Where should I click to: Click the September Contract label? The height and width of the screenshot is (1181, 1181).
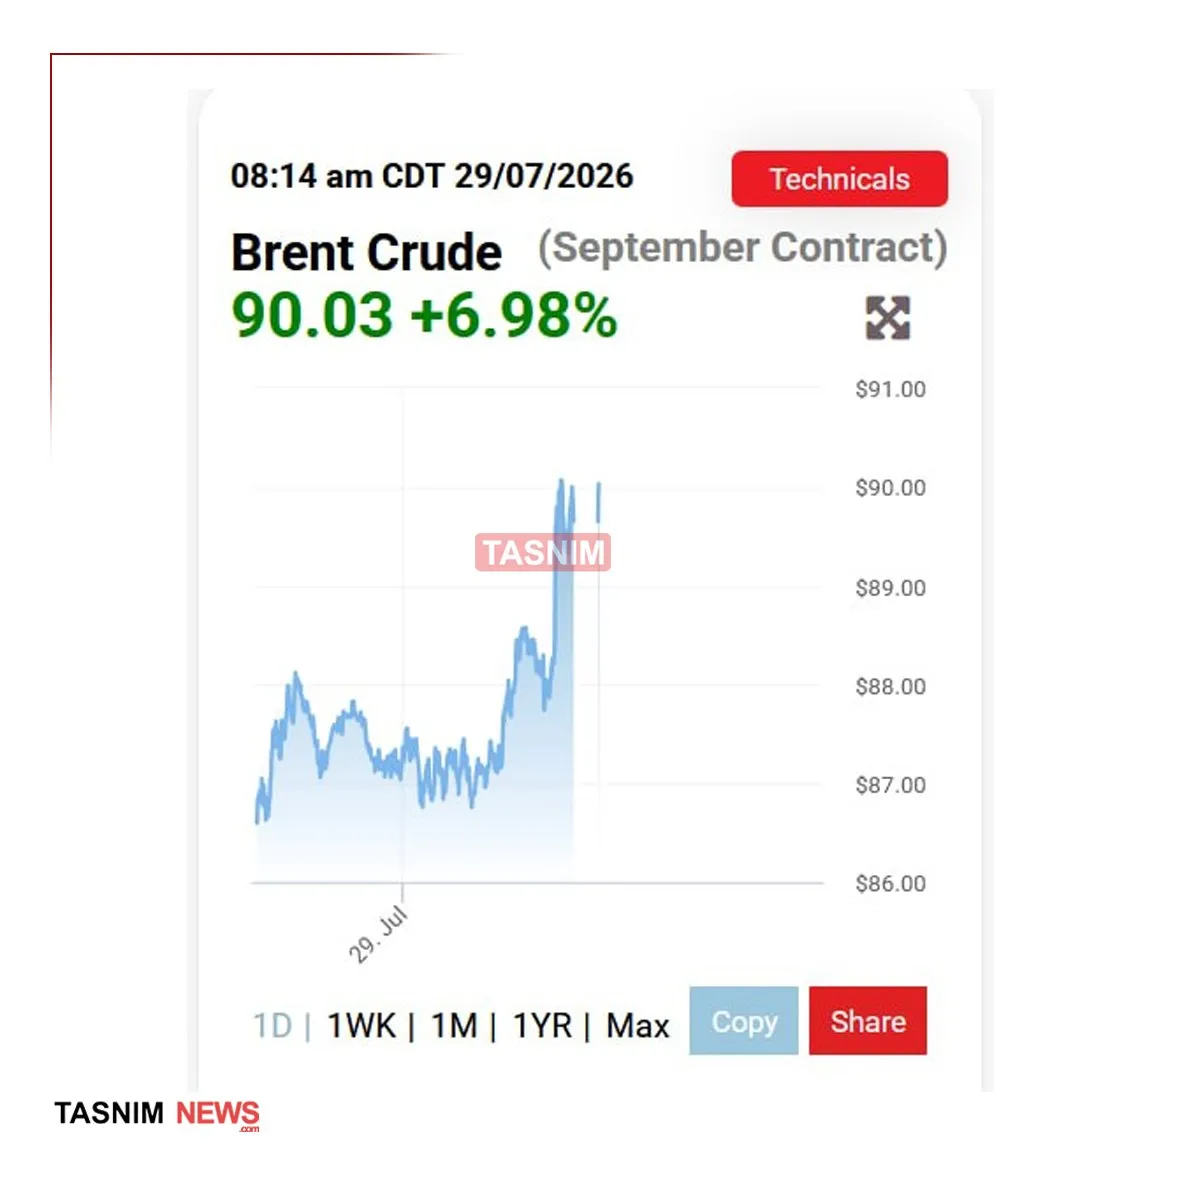[743, 249]
